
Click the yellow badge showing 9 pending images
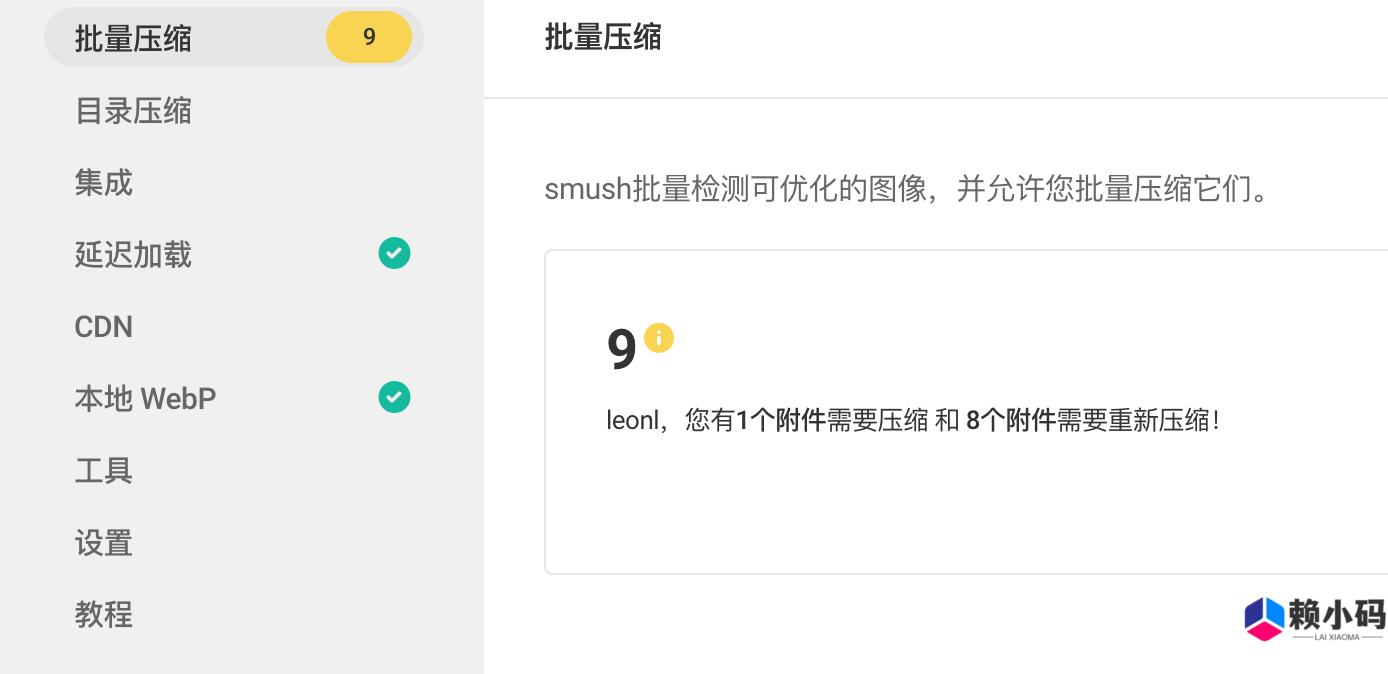coord(369,36)
